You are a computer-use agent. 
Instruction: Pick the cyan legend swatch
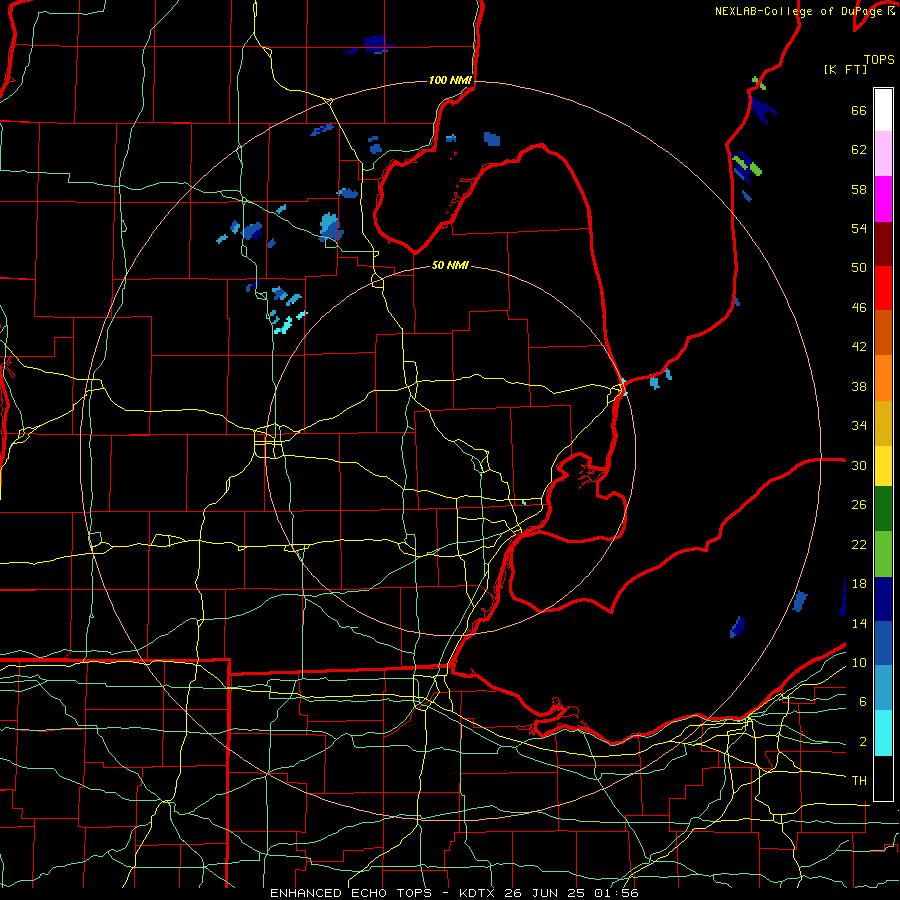click(x=883, y=733)
